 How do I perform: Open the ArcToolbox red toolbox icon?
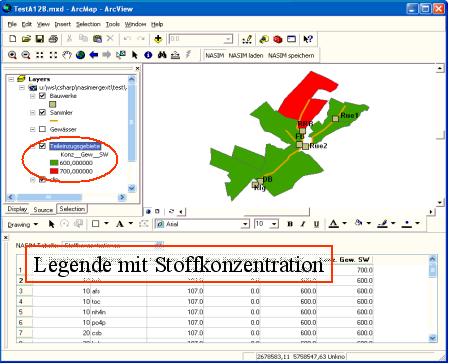(x=278, y=39)
